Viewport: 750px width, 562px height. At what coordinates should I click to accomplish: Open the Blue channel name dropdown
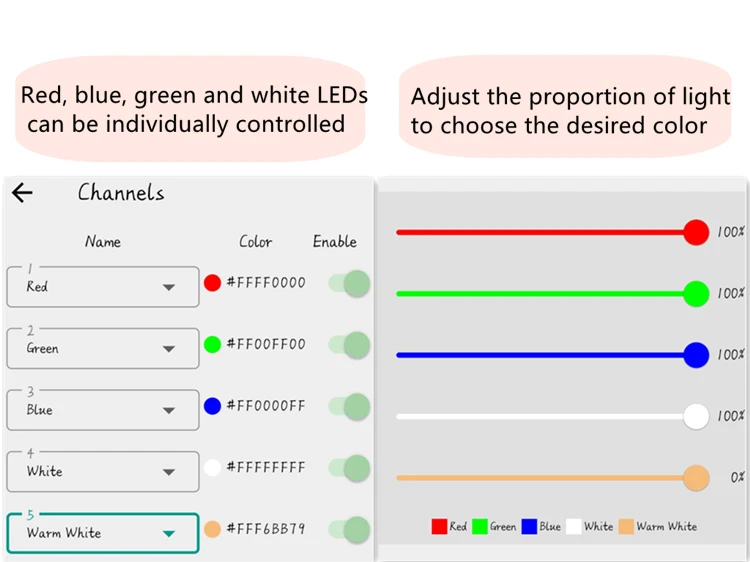pos(168,411)
